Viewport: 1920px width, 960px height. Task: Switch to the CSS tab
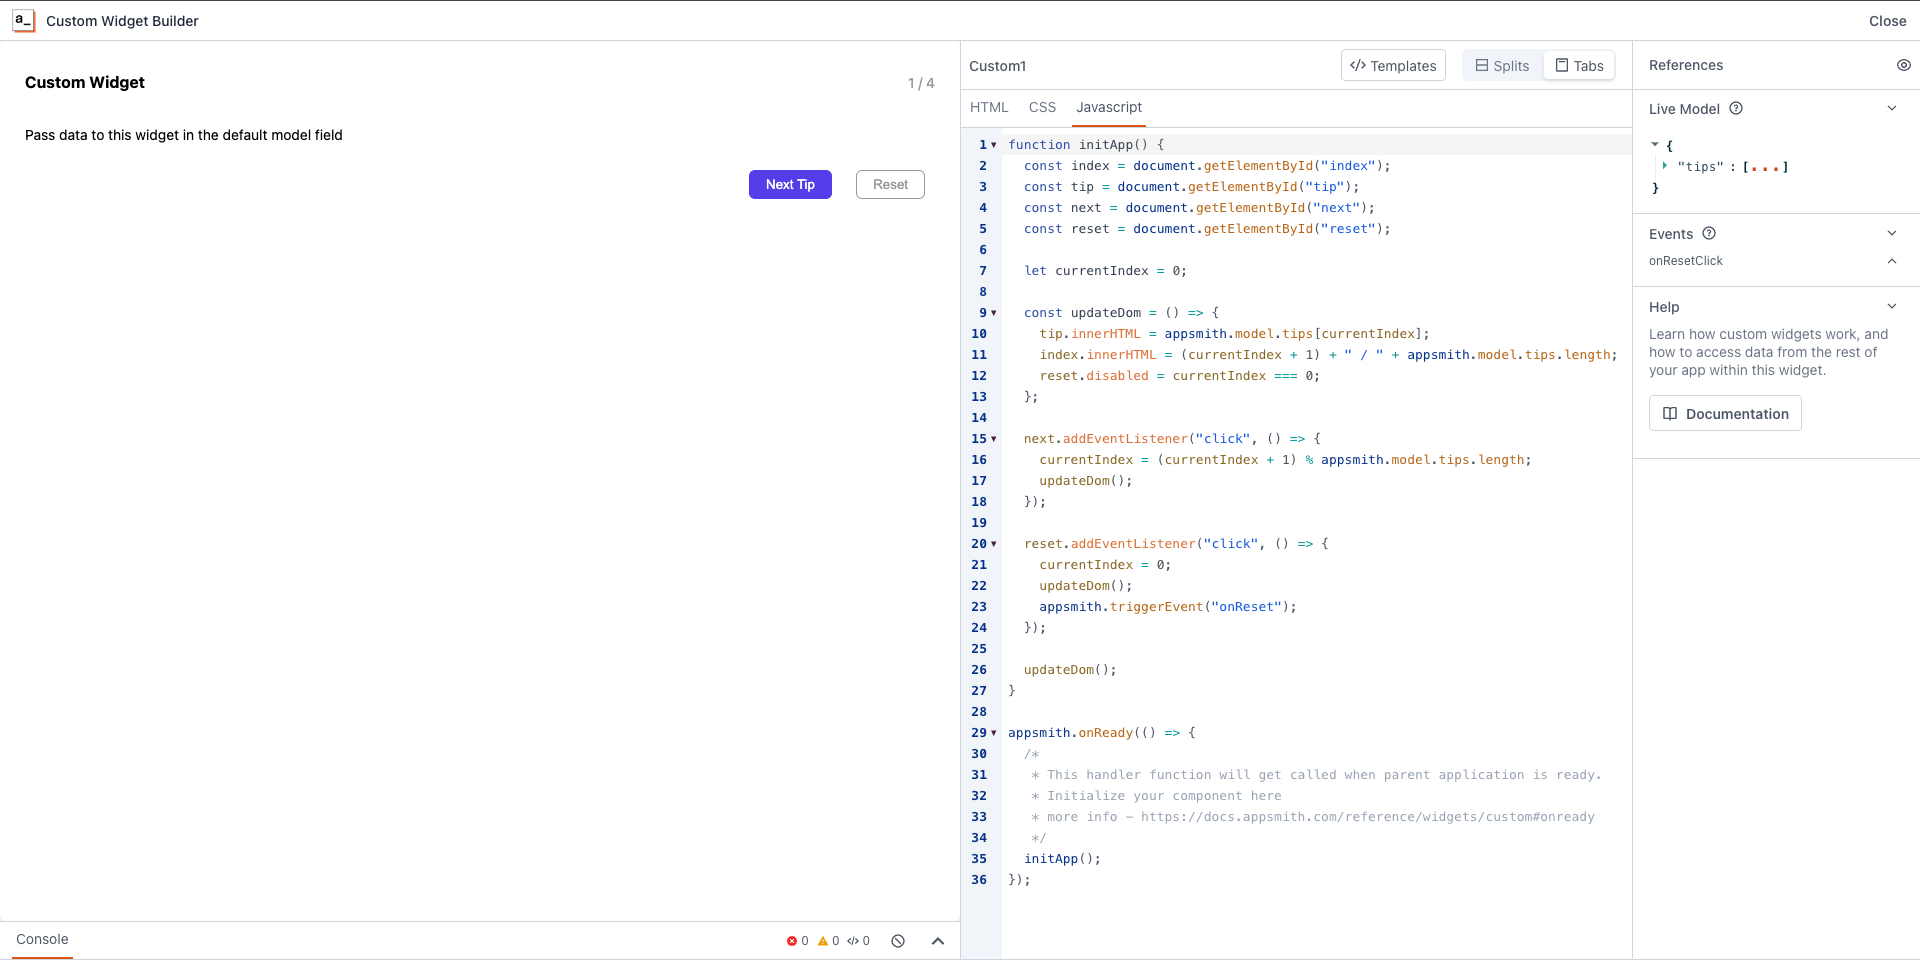pos(1043,107)
